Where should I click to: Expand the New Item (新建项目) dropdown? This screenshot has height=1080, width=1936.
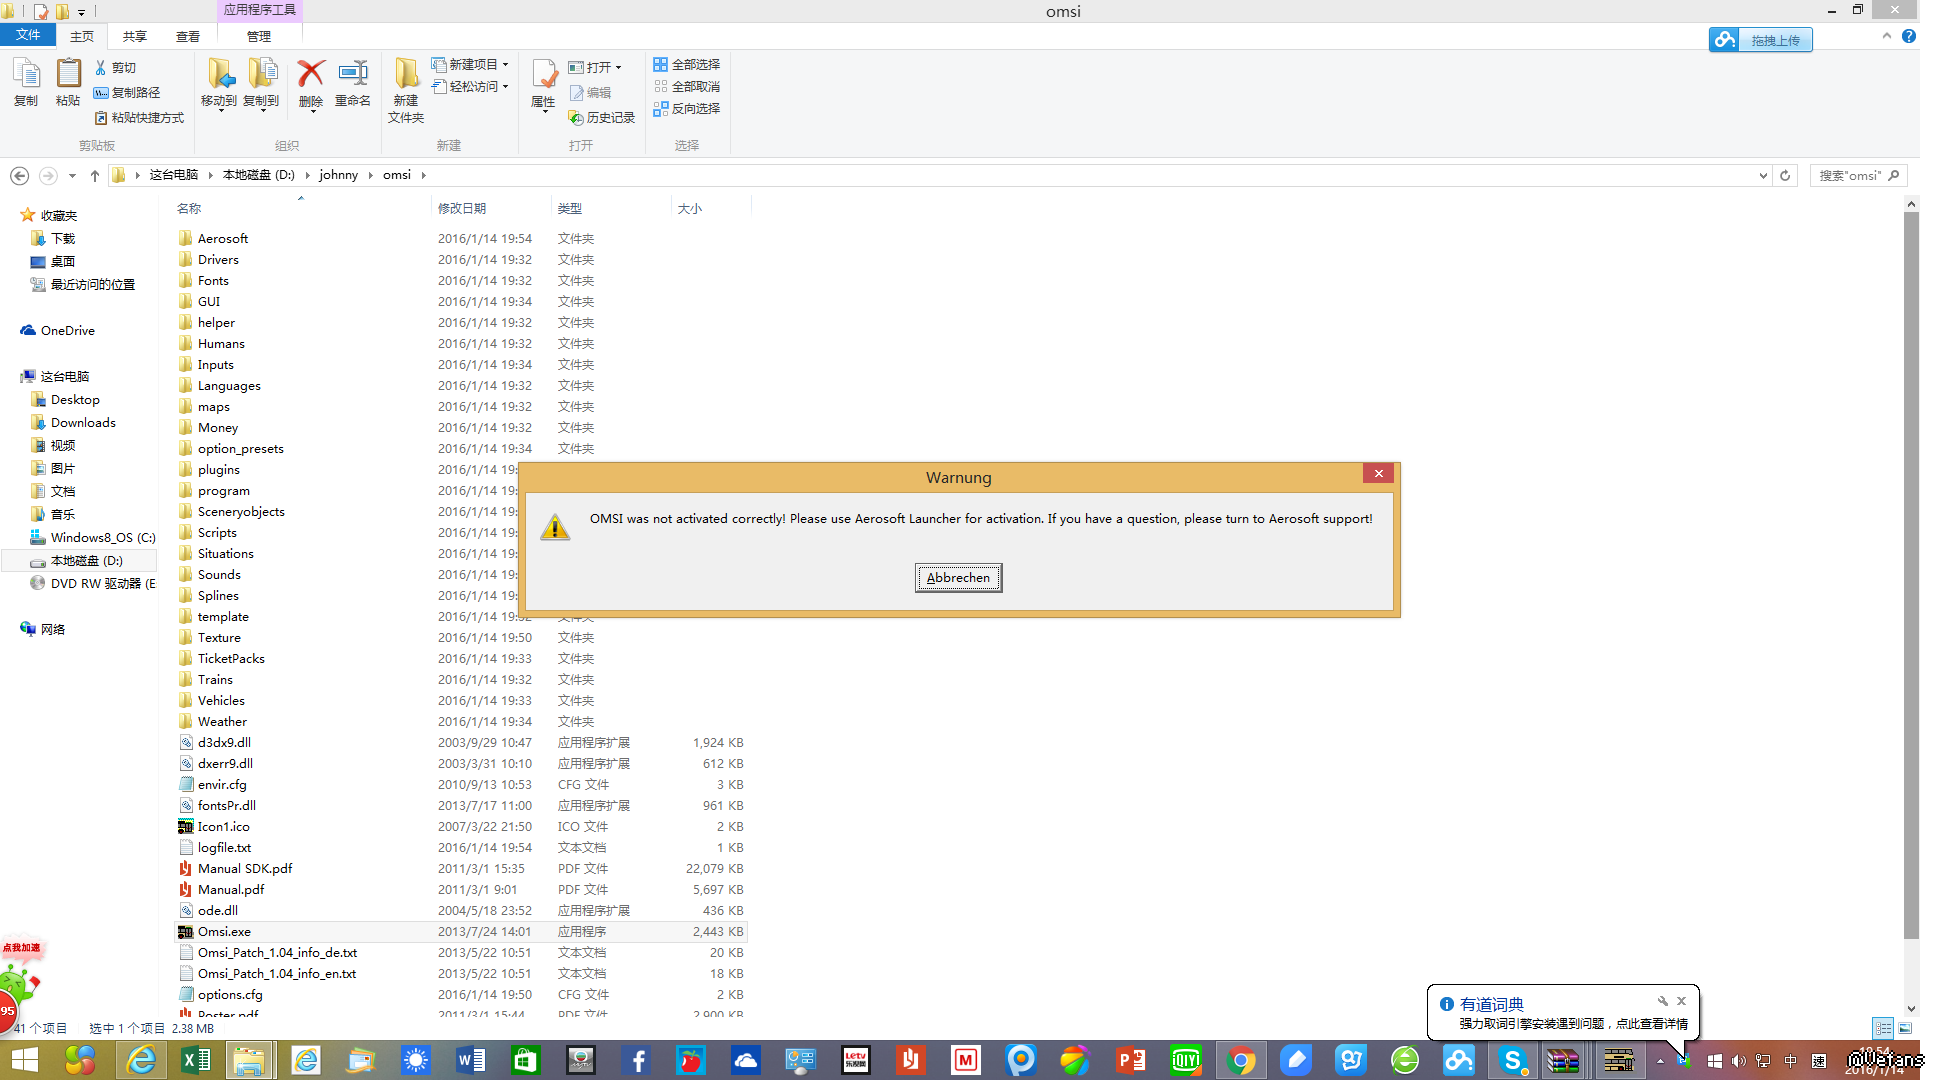[x=505, y=64]
